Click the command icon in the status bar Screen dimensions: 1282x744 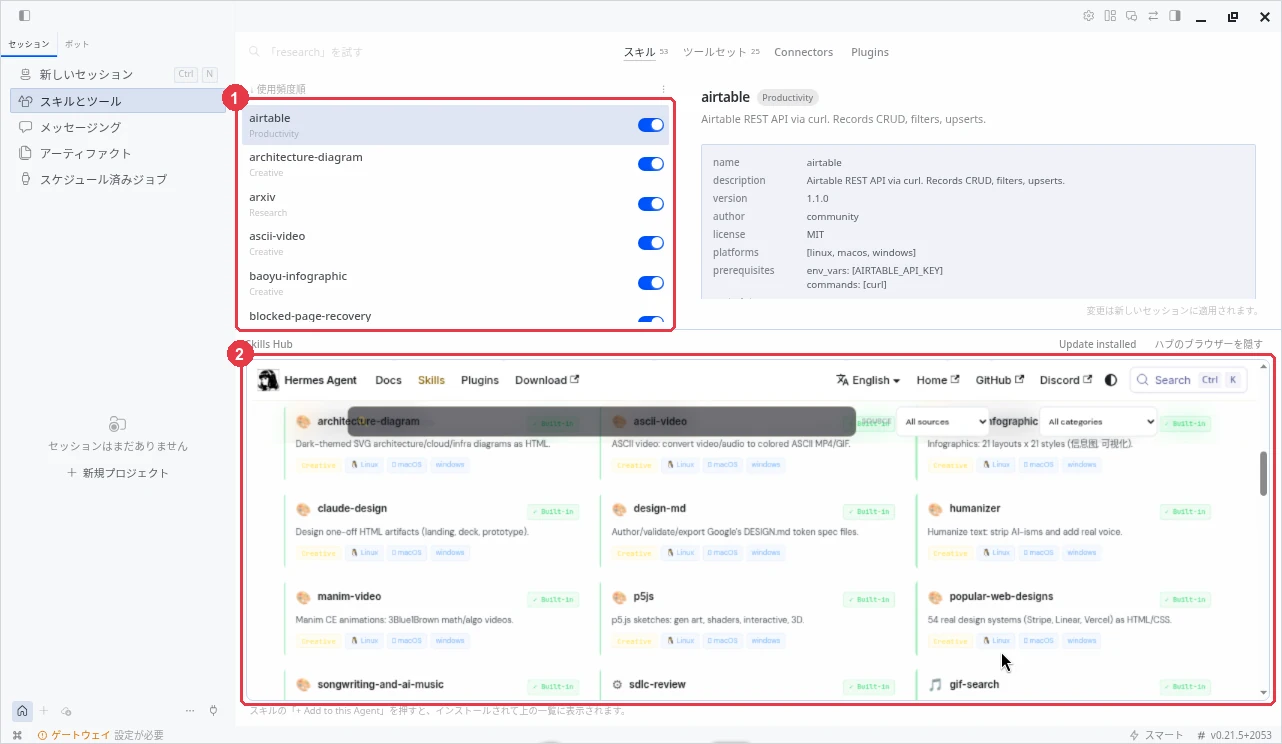click(17, 735)
